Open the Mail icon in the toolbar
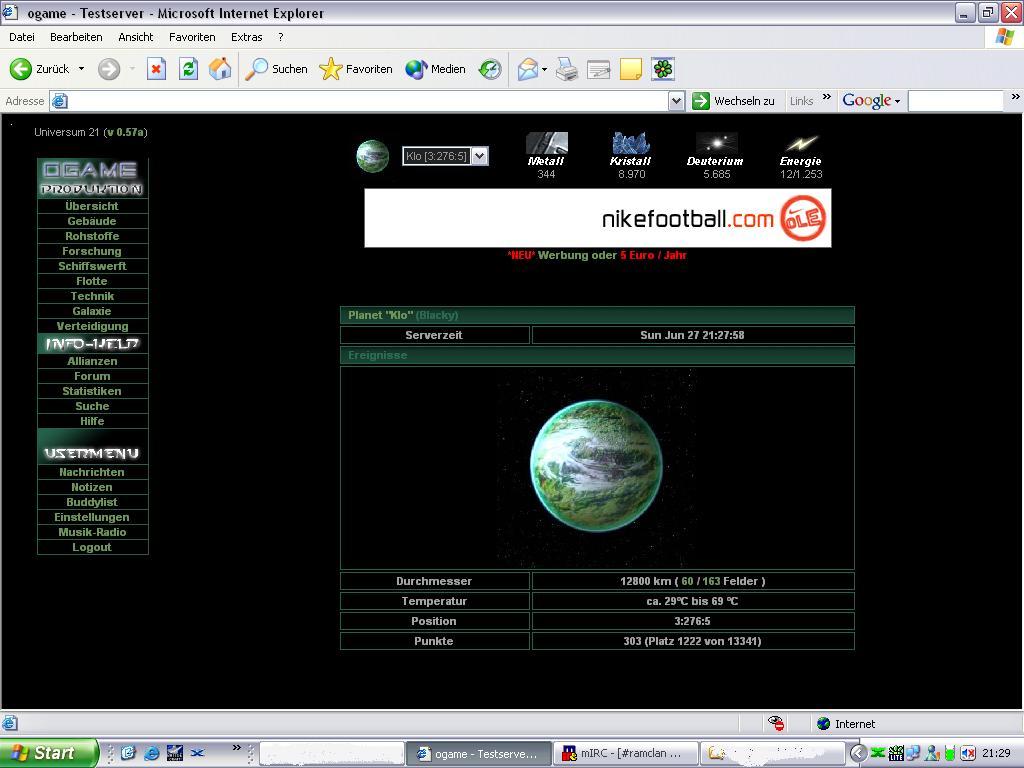Viewport: 1024px width, 768px height. pos(527,69)
